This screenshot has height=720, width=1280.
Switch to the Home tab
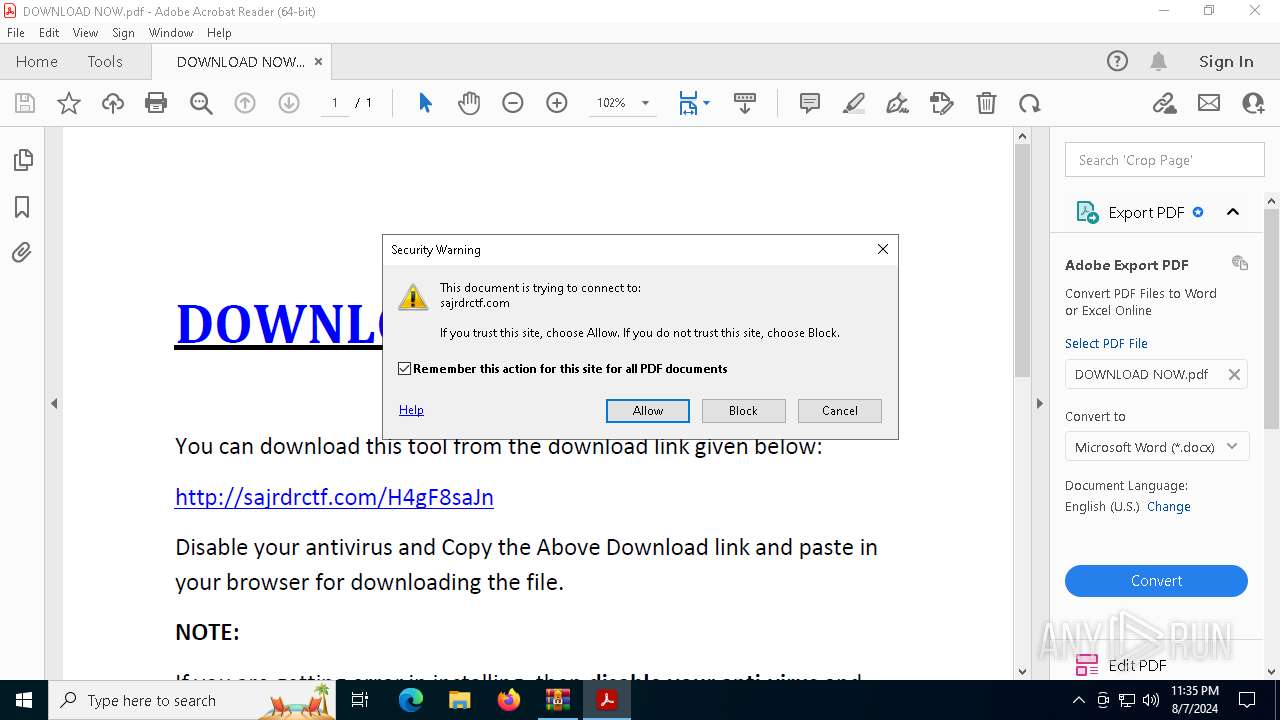(37, 61)
